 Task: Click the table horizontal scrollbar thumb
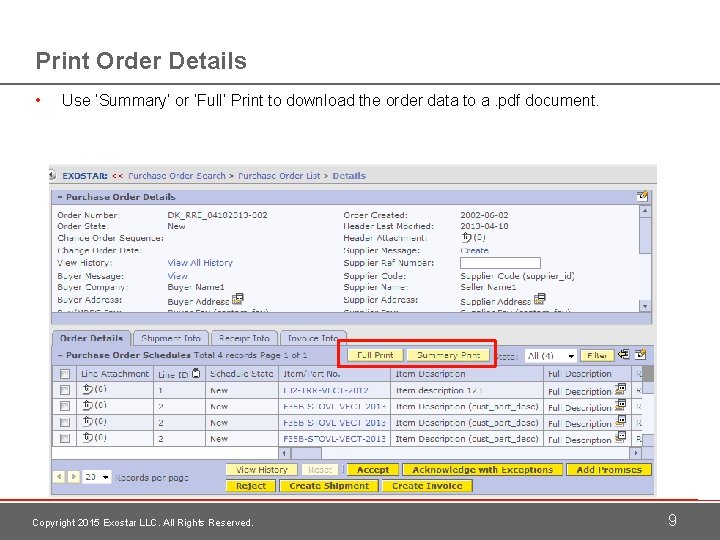click(306, 453)
